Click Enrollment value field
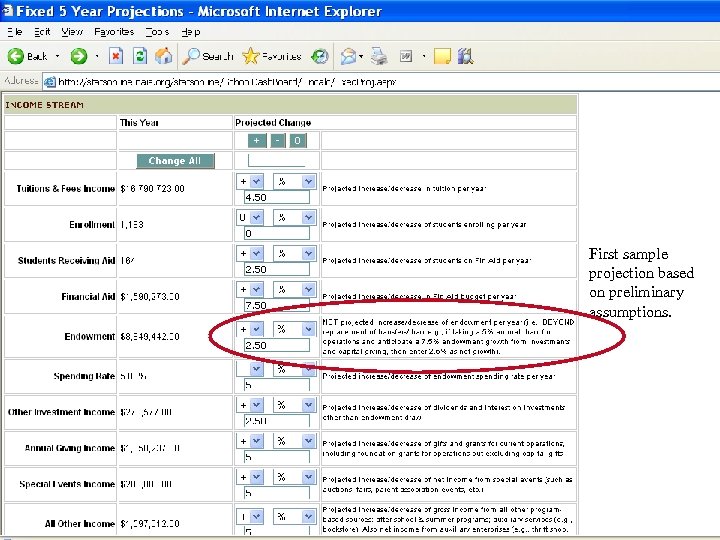 click(277, 233)
